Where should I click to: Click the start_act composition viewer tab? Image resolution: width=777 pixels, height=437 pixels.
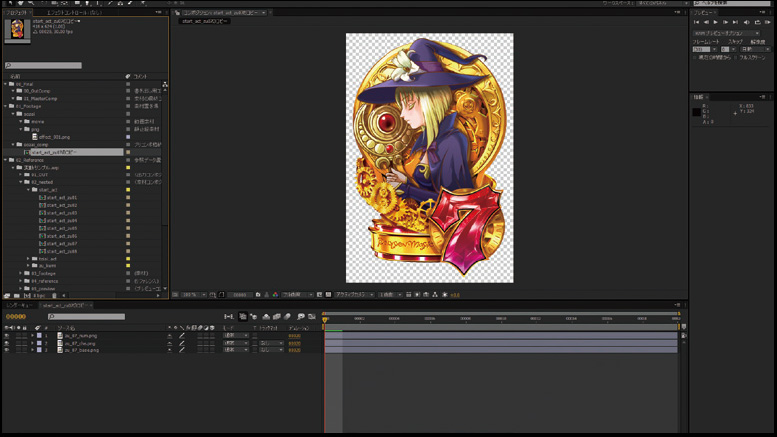coord(204,21)
